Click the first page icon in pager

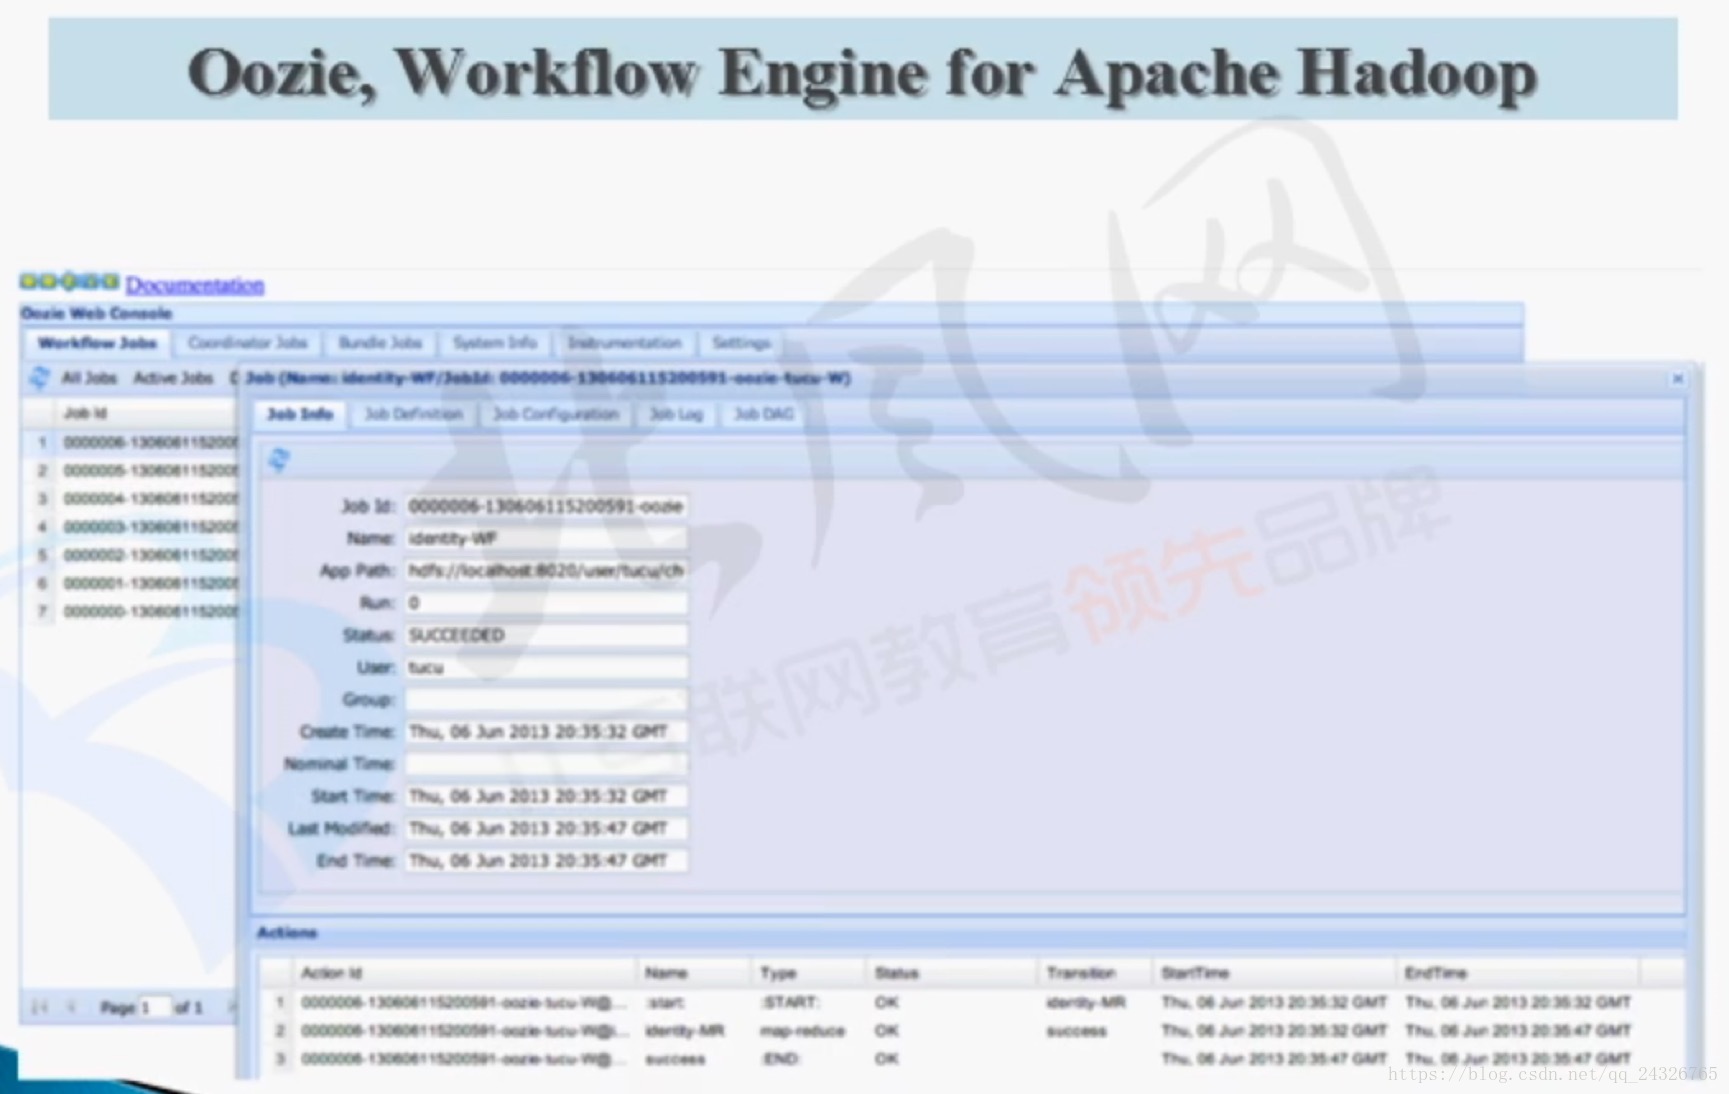40,1007
